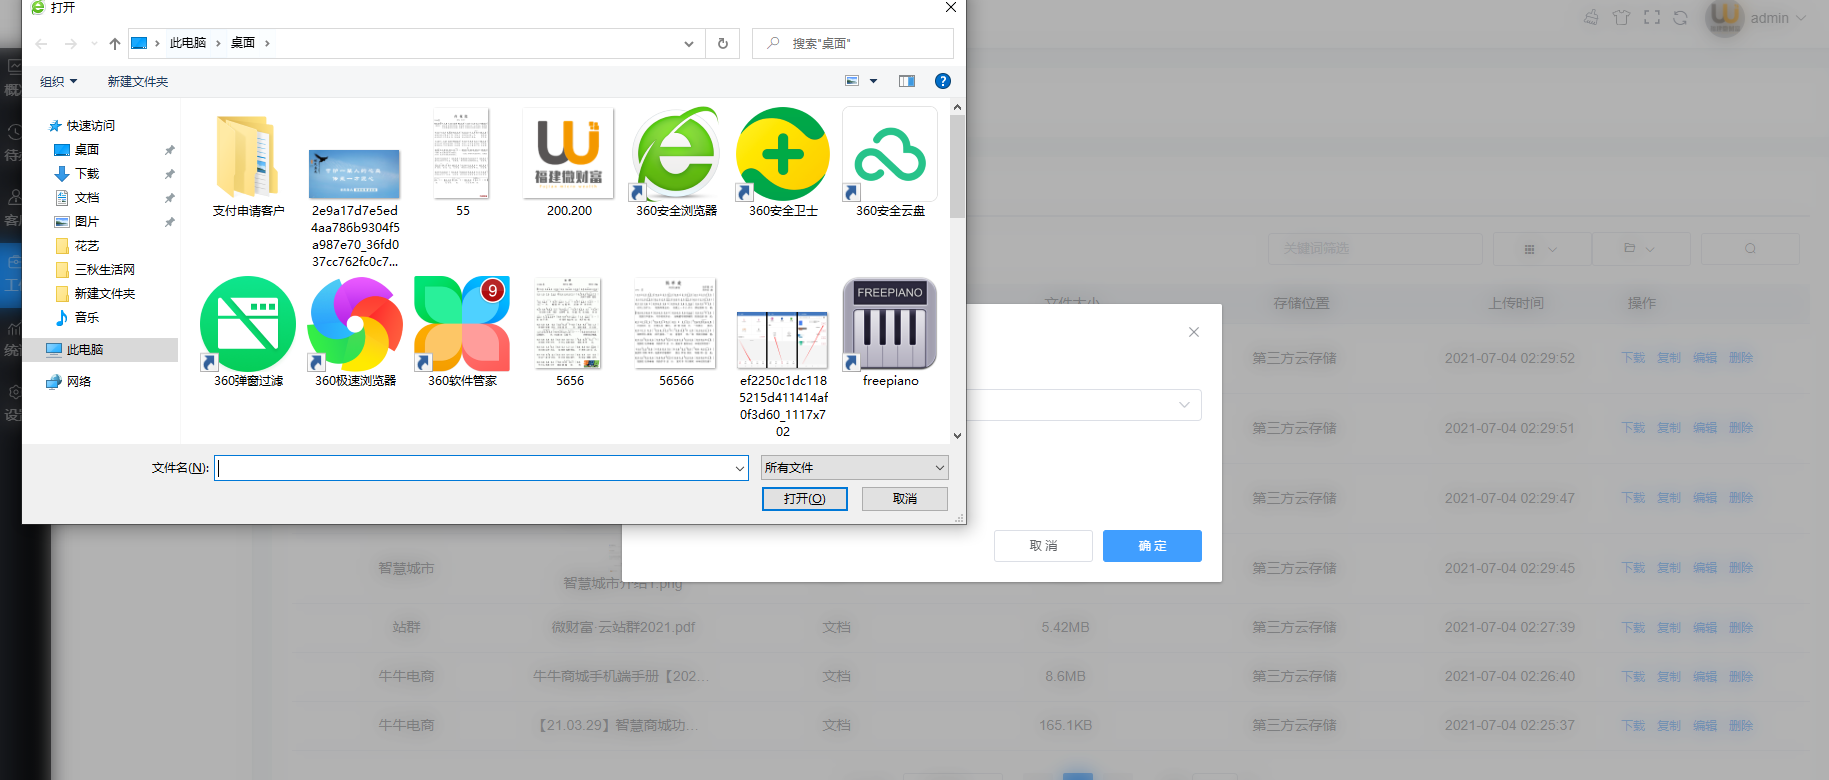1829x780 pixels.
Task: Select the 360安全云盘 shortcut icon
Action: [890, 154]
